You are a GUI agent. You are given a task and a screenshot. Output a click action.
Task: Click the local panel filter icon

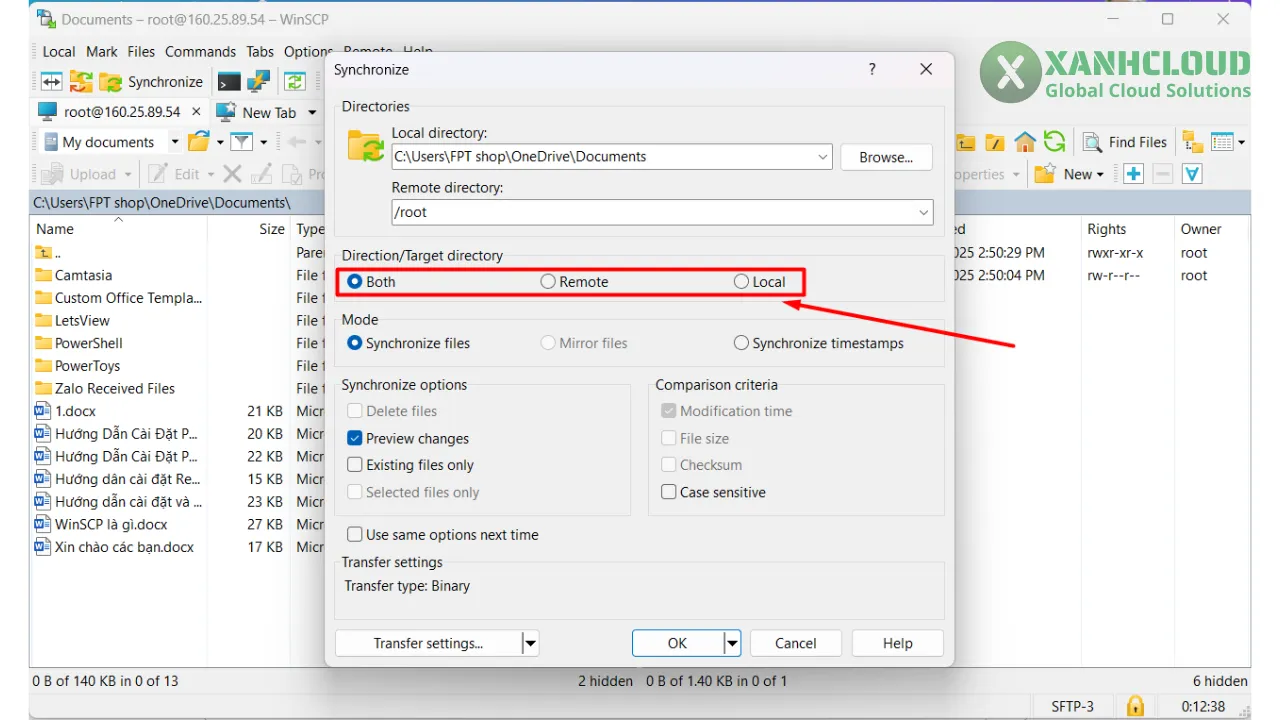[x=241, y=142]
